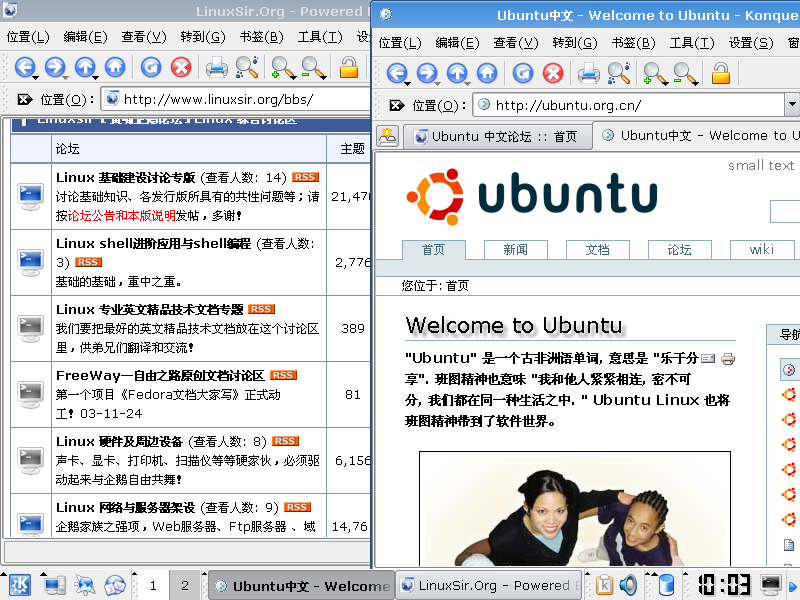This screenshot has width=800, height=600.
Task: Open 设置(S) menu in the Ubuntu window
Action: pyautogui.click(x=751, y=43)
